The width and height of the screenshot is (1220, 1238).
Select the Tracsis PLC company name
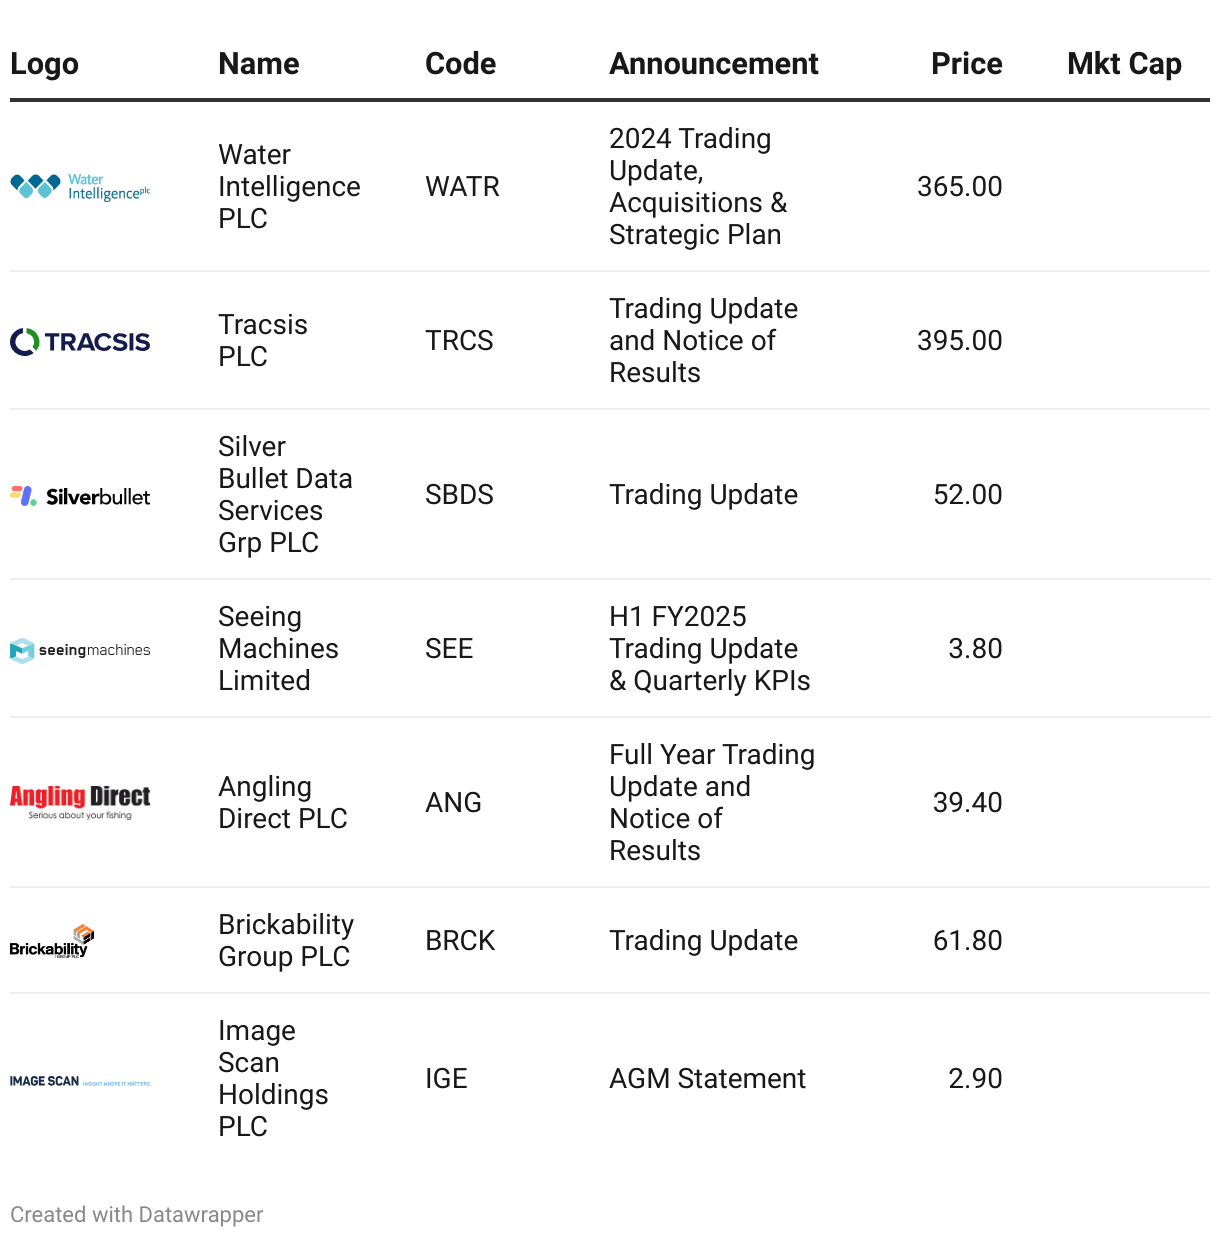[x=263, y=341]
